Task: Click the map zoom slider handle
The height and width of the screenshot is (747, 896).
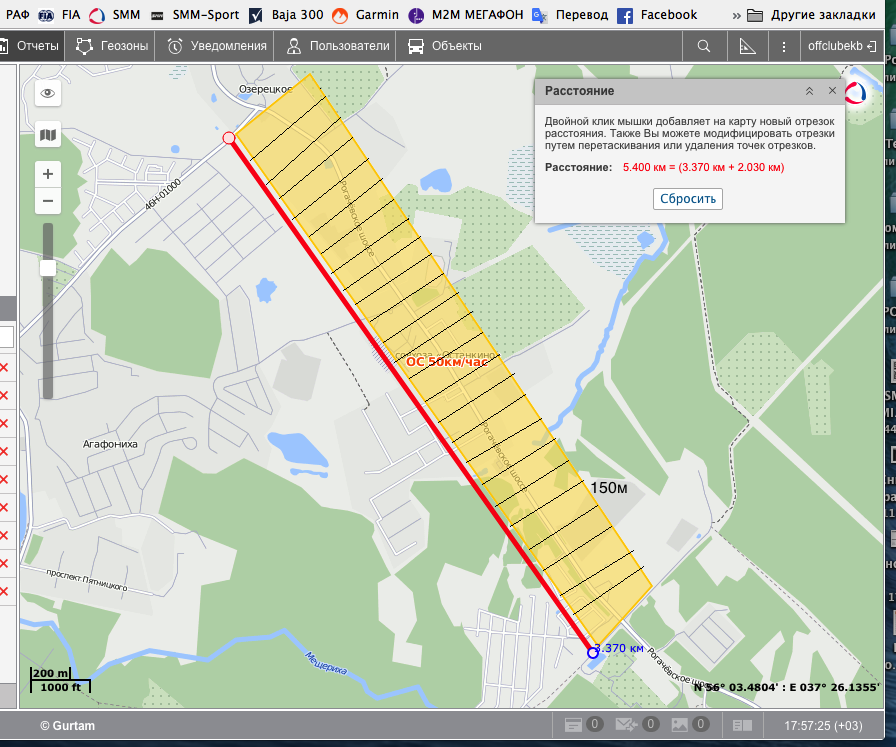Action: click(x=47, y=267)
